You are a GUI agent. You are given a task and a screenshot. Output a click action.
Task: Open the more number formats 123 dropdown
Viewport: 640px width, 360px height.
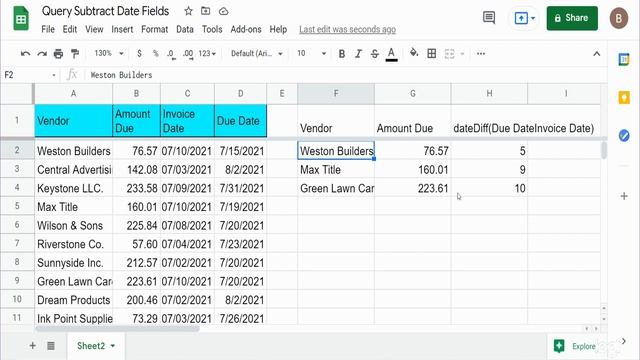207,53
